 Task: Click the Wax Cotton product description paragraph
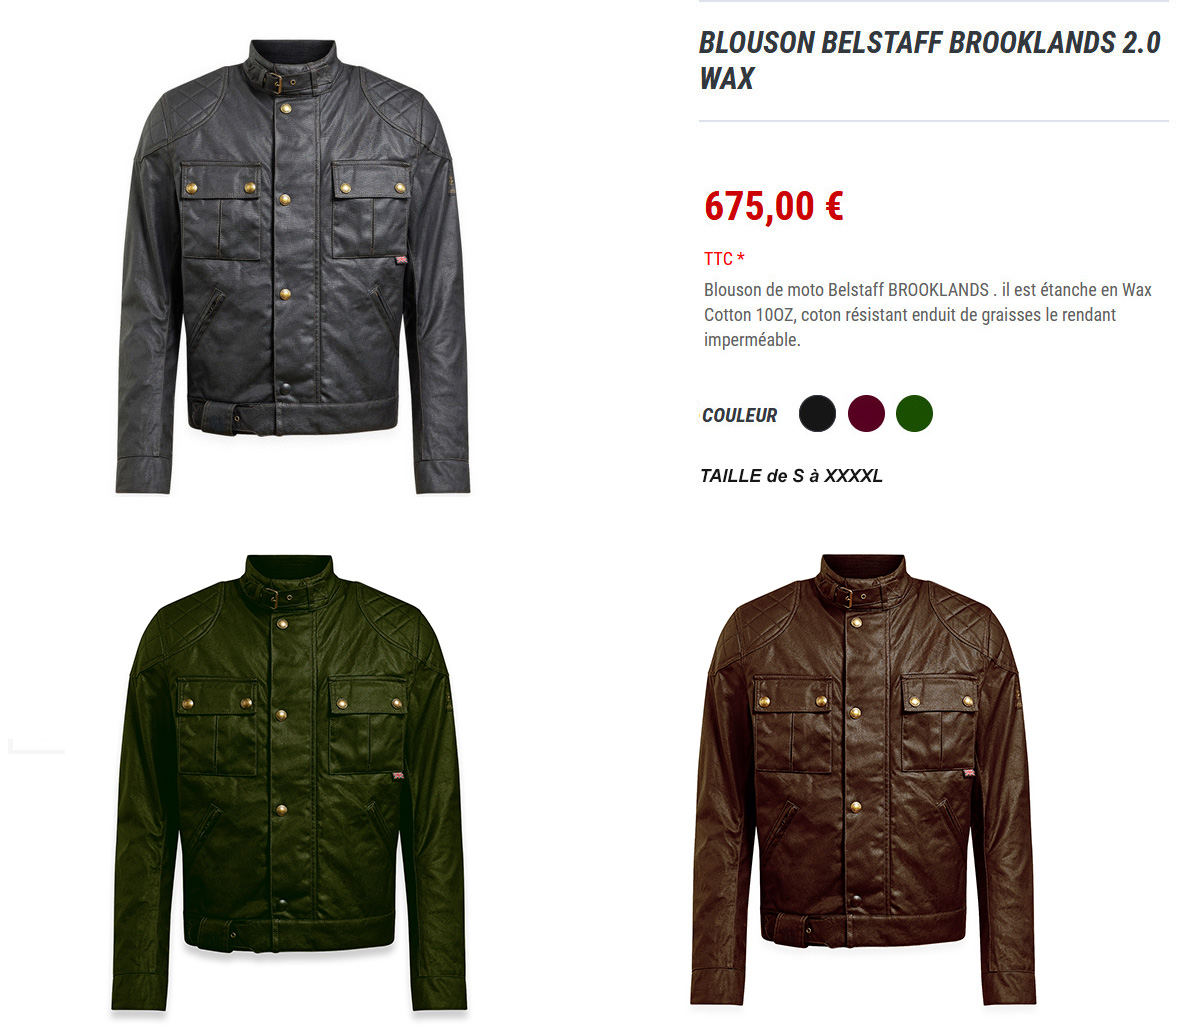[928, 315]
